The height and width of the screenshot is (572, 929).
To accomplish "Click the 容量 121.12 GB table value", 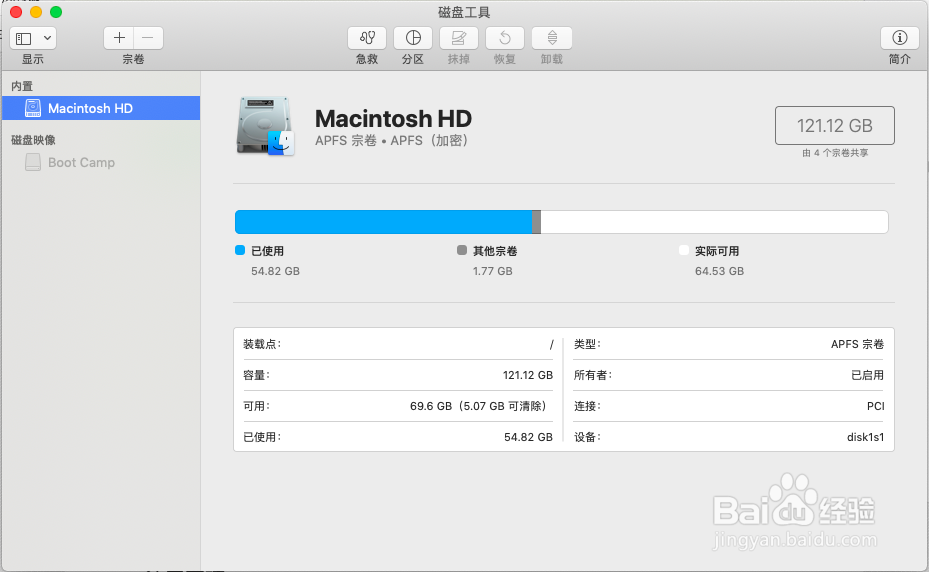I will click(x=527, y=375).
